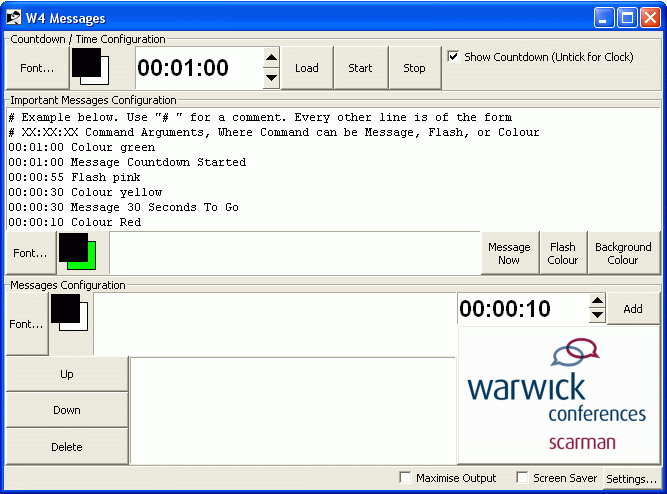667x494 pixels.
Task: Click the 00:01:00 countdown time field
Action: pyautogui.click(x=198, y=68)
